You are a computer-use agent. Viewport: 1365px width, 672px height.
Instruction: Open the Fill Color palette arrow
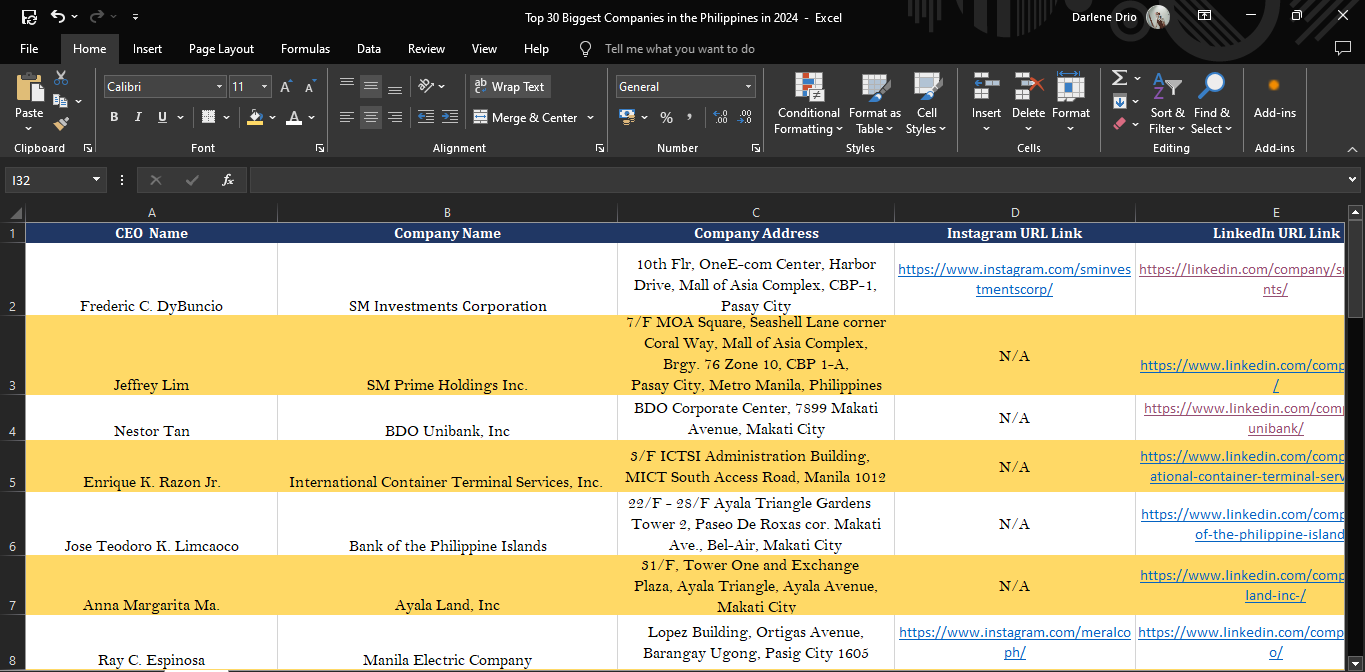[x=271, y=118]
